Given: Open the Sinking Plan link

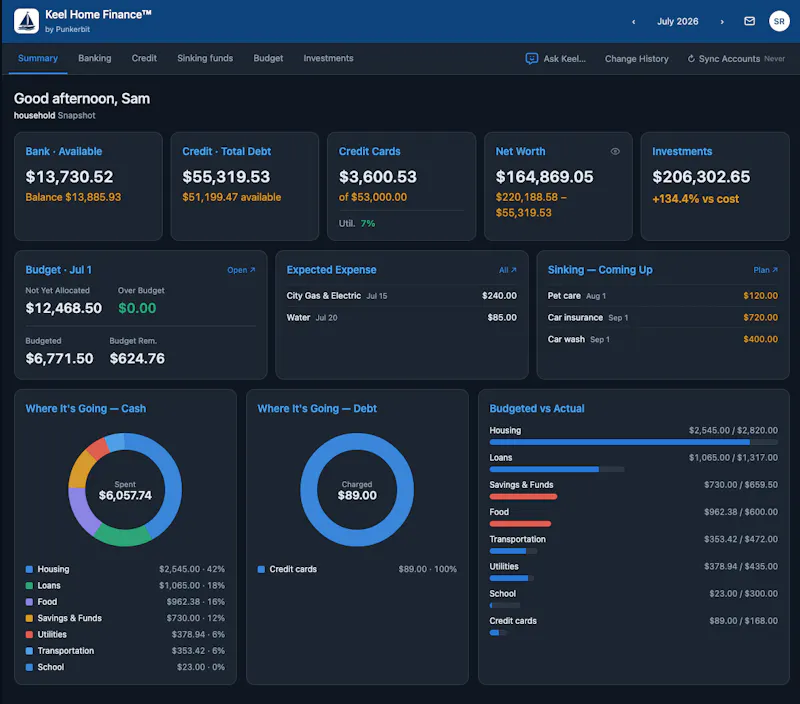Looking at the screenshot, I should coord(765,270).
